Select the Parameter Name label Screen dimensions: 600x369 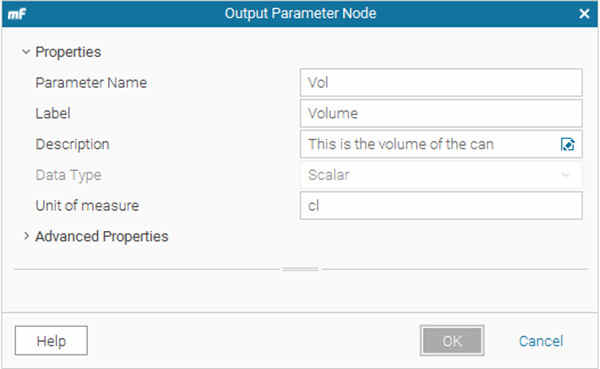pos(91,83)
